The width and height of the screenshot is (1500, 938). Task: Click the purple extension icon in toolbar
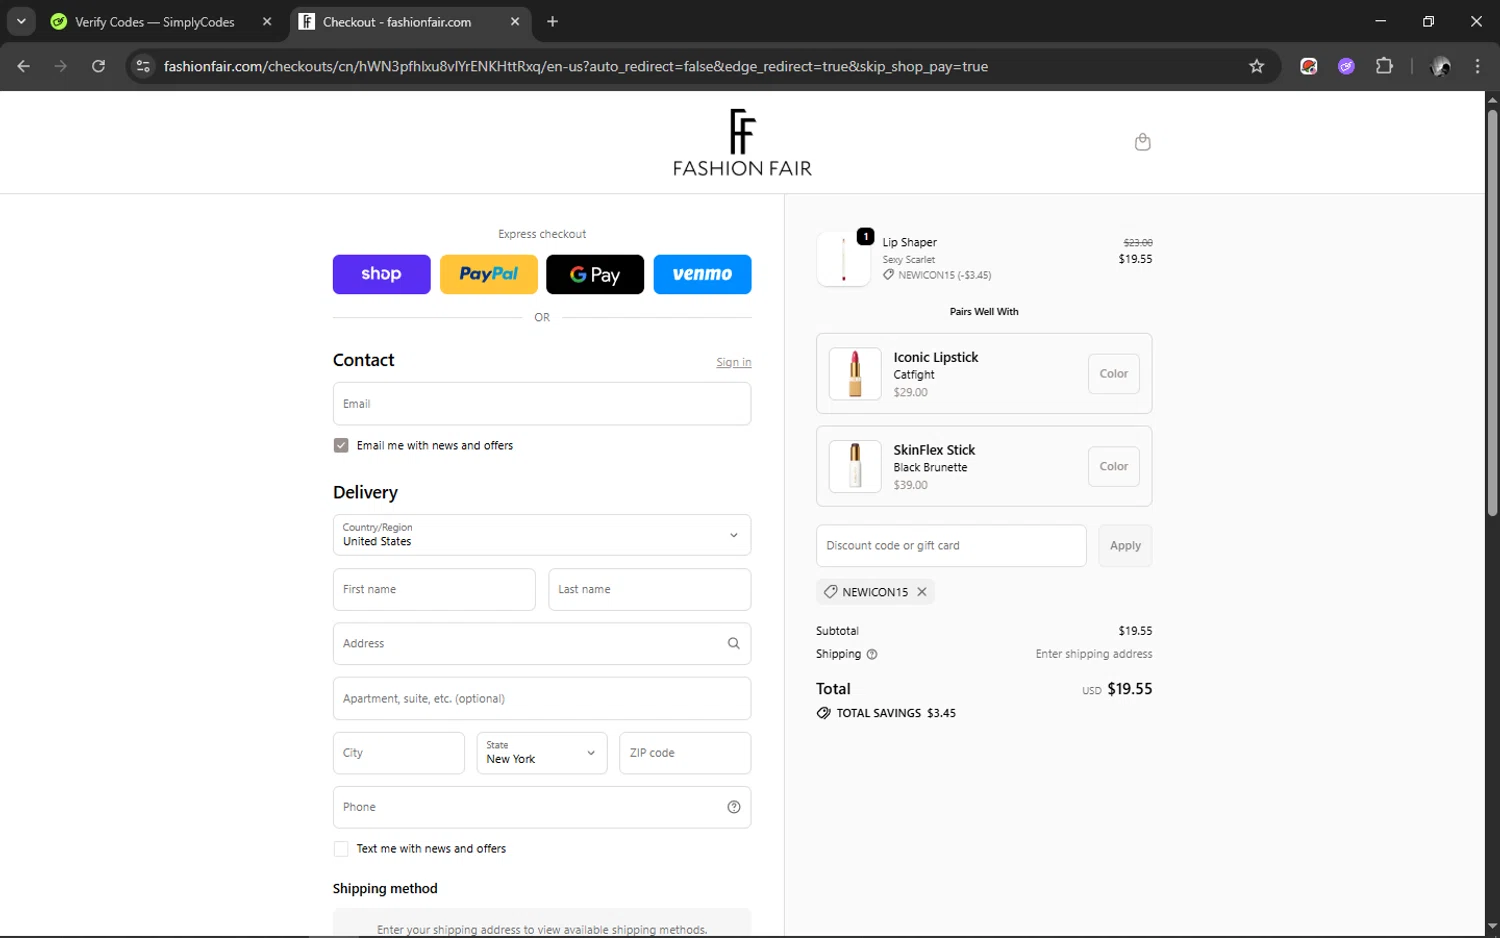click(x=1346, y=66)
